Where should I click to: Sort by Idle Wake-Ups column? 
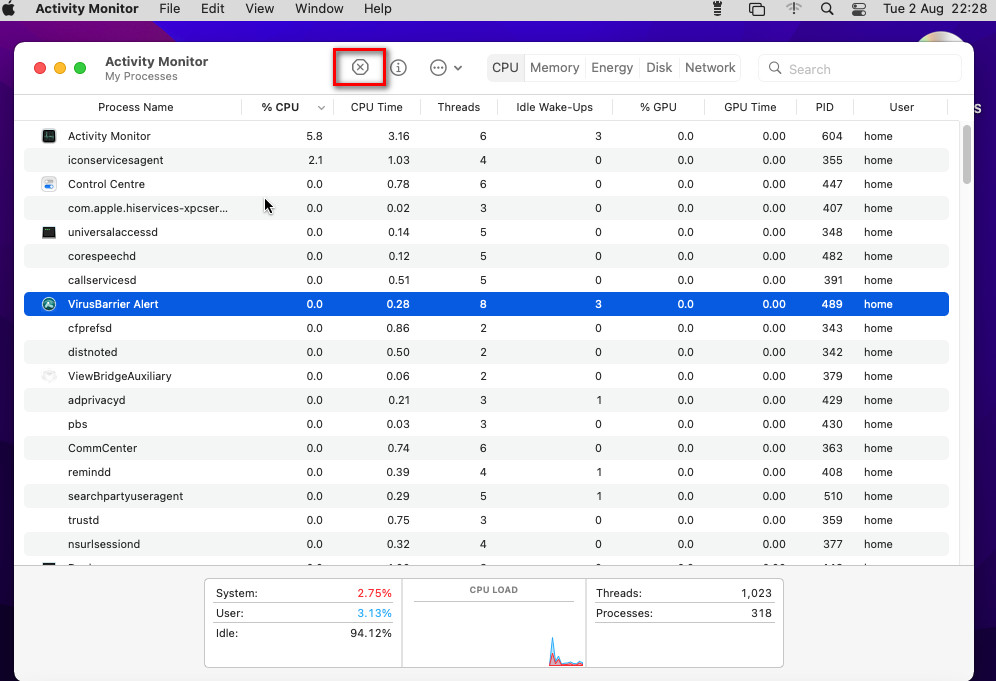[554, 107]
